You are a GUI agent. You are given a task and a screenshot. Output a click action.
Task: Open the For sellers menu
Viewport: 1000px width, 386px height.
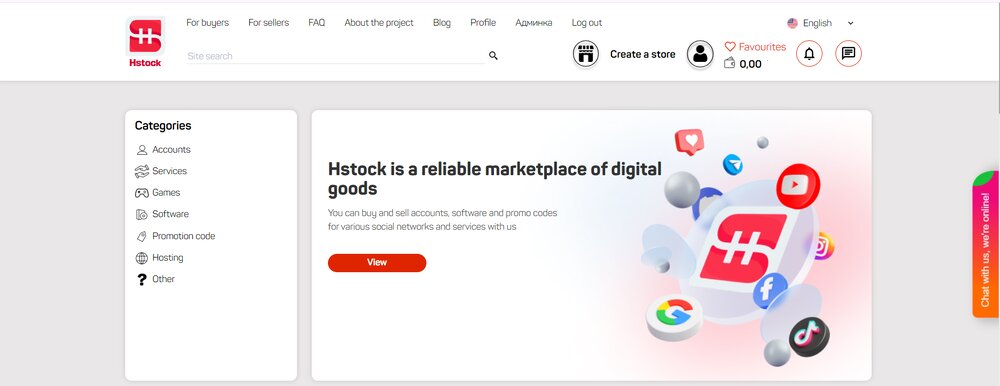pyautogui.click(x=268, y=22)
